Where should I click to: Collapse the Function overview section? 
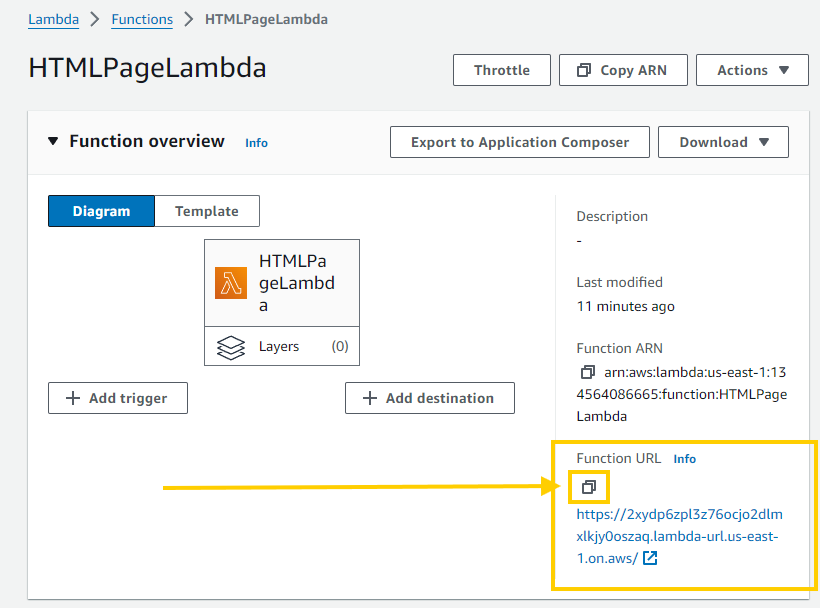(x=54, y=142)
